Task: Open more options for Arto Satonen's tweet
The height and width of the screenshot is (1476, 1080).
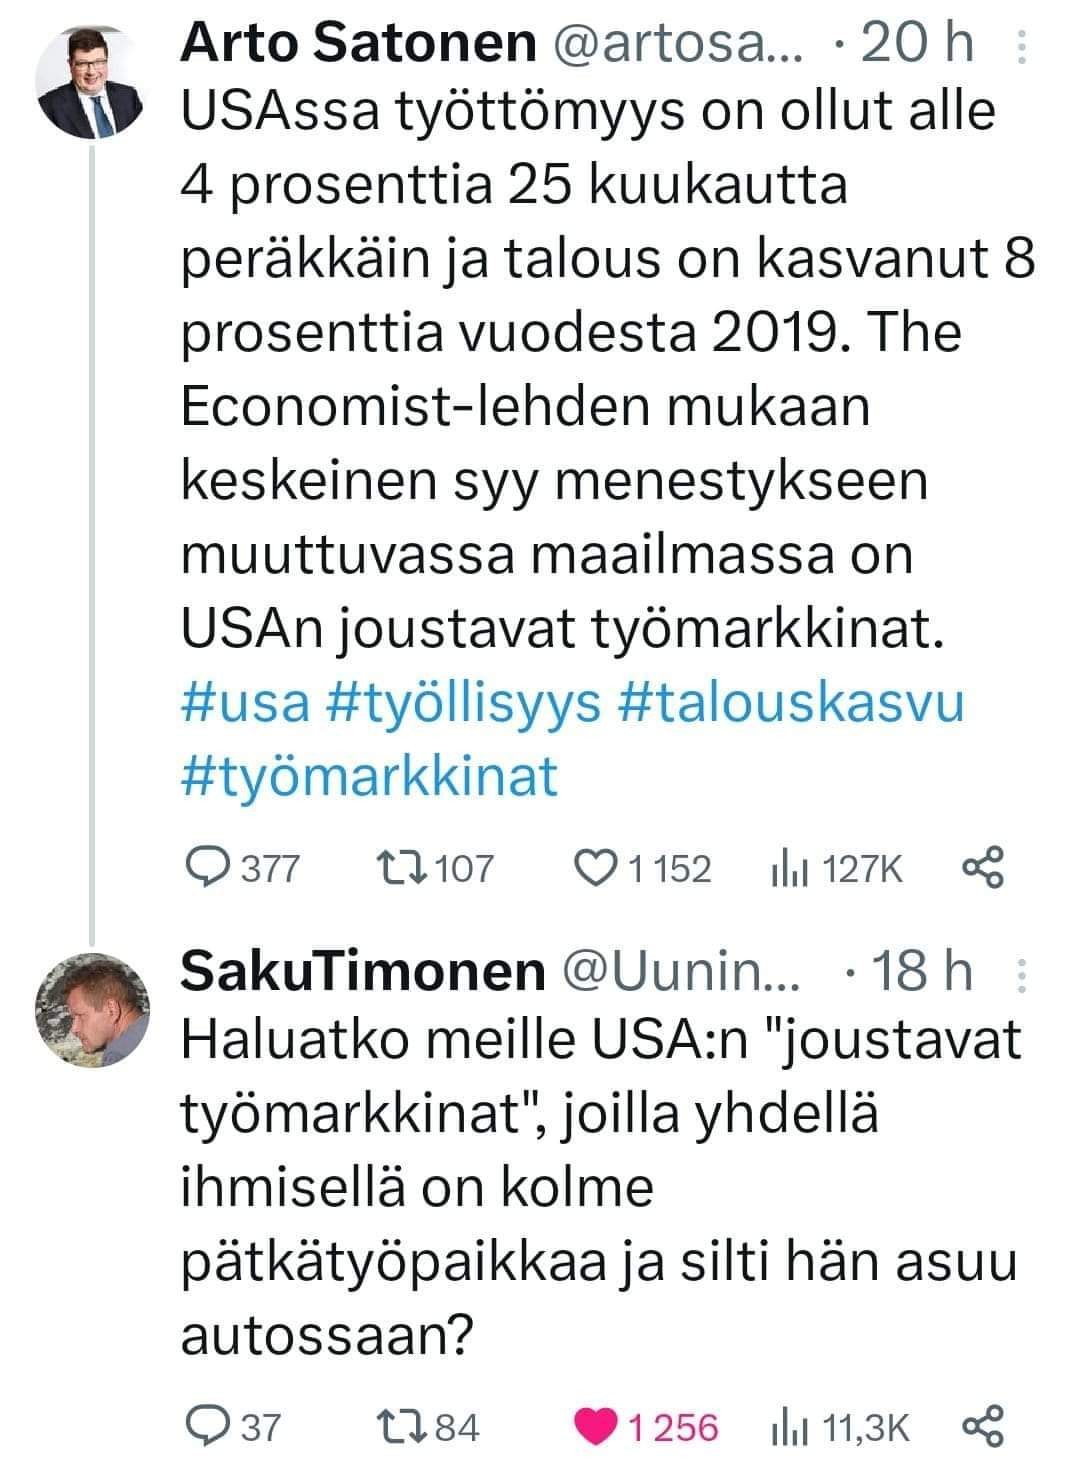Action: [x=1021, y=47]
